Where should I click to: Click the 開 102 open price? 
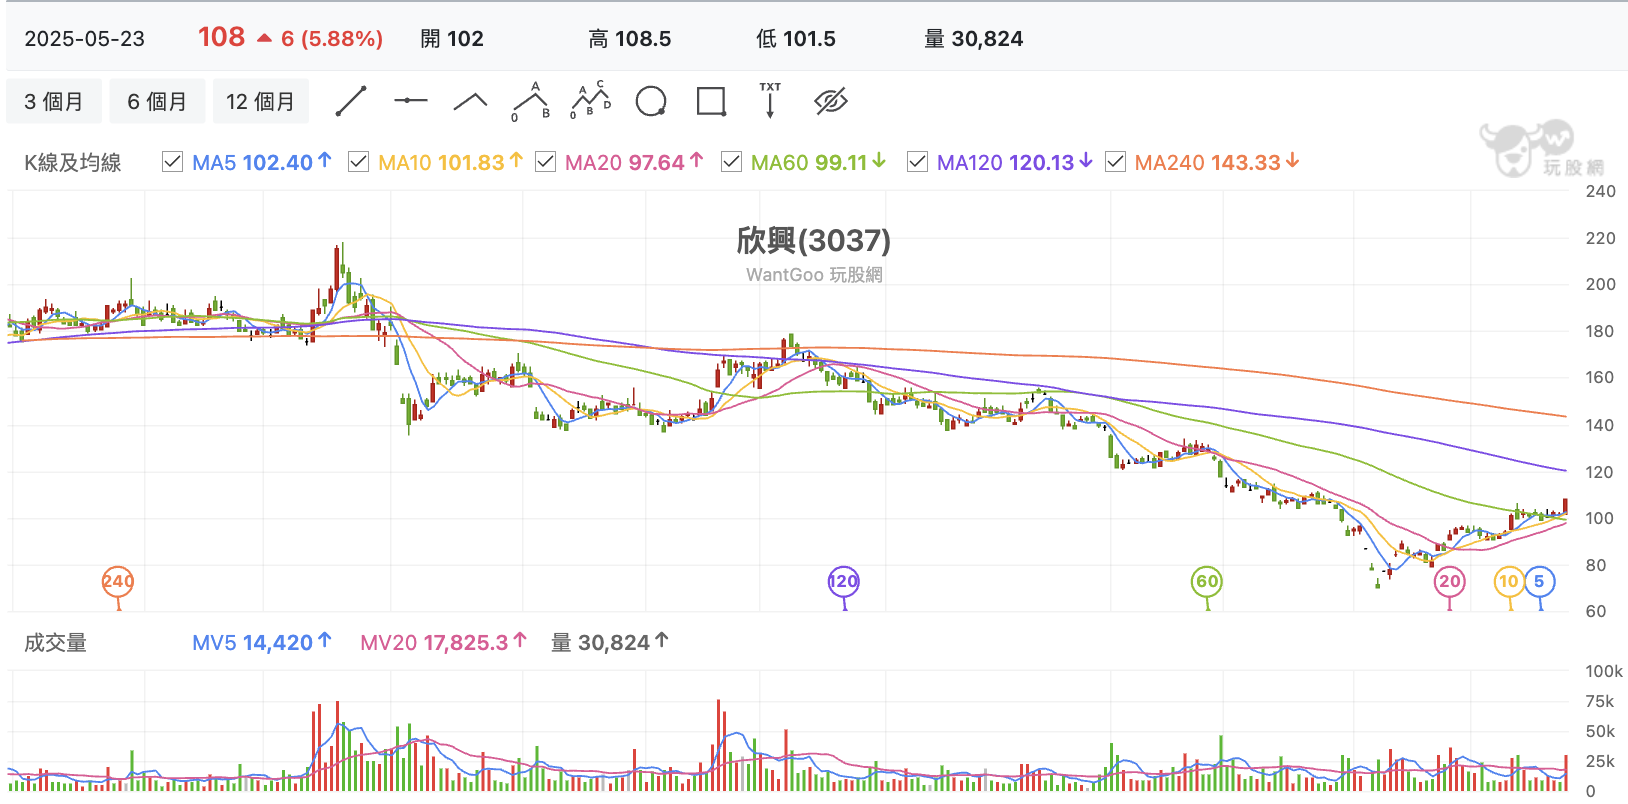[x=452, y=39]
